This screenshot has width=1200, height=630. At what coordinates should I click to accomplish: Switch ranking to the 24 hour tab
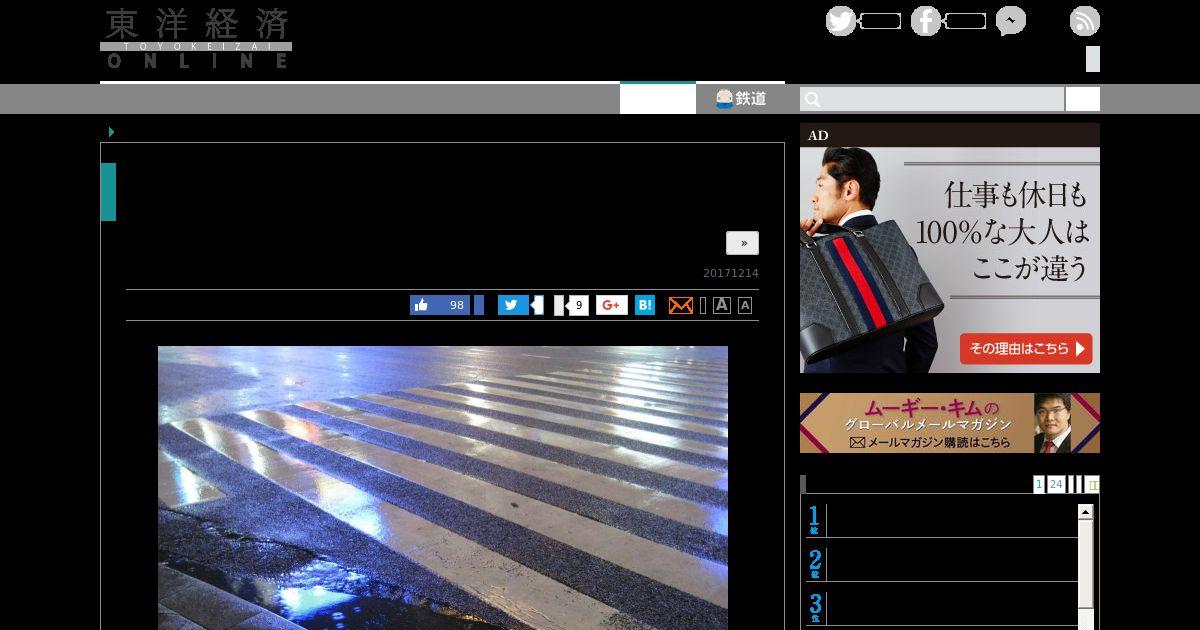click(1056, 484)
